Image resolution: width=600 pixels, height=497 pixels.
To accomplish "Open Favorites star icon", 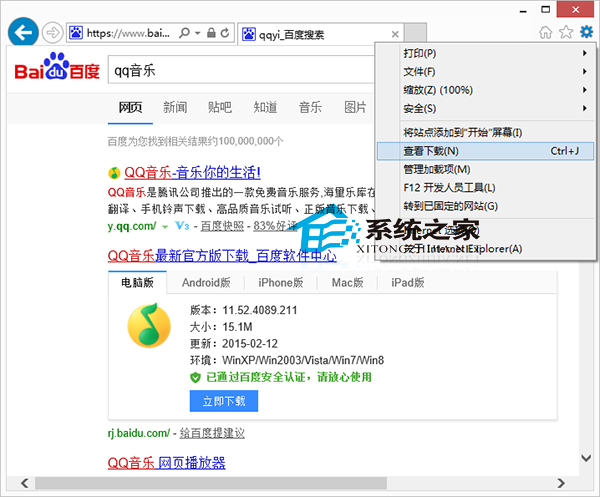I will pos(566,32).
